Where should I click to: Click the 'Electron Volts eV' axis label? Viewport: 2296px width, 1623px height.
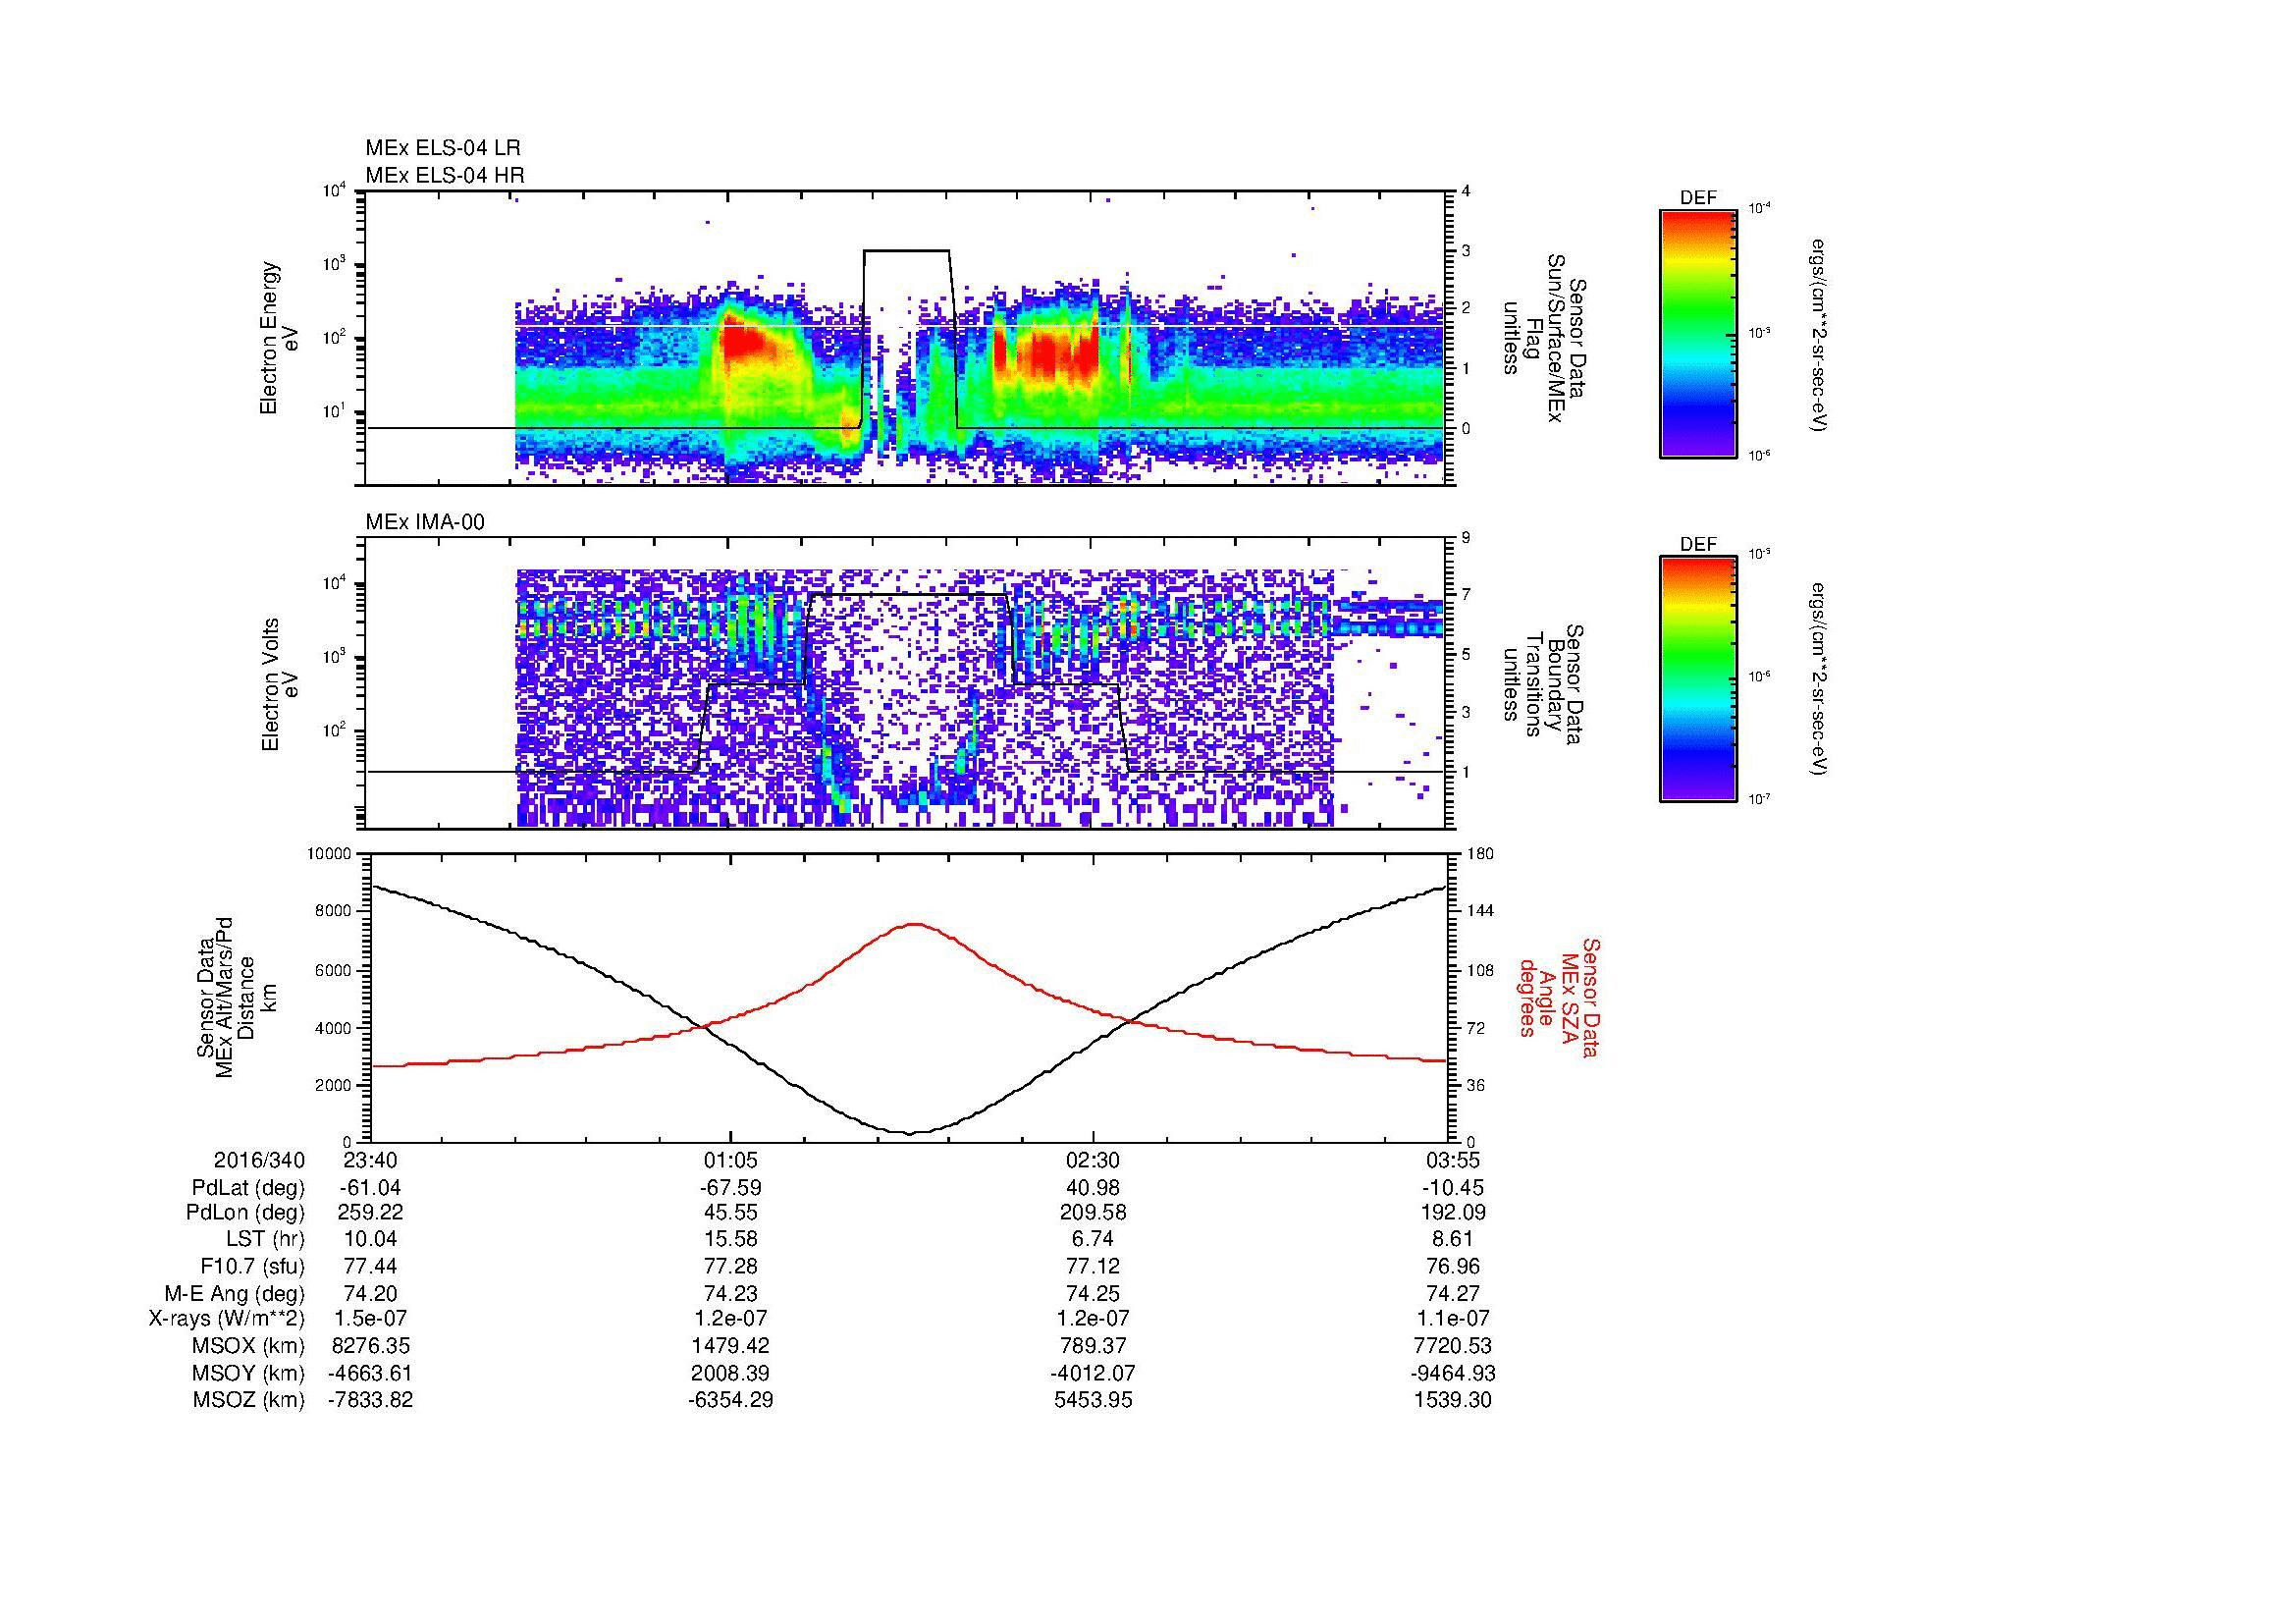coord(280,685)
